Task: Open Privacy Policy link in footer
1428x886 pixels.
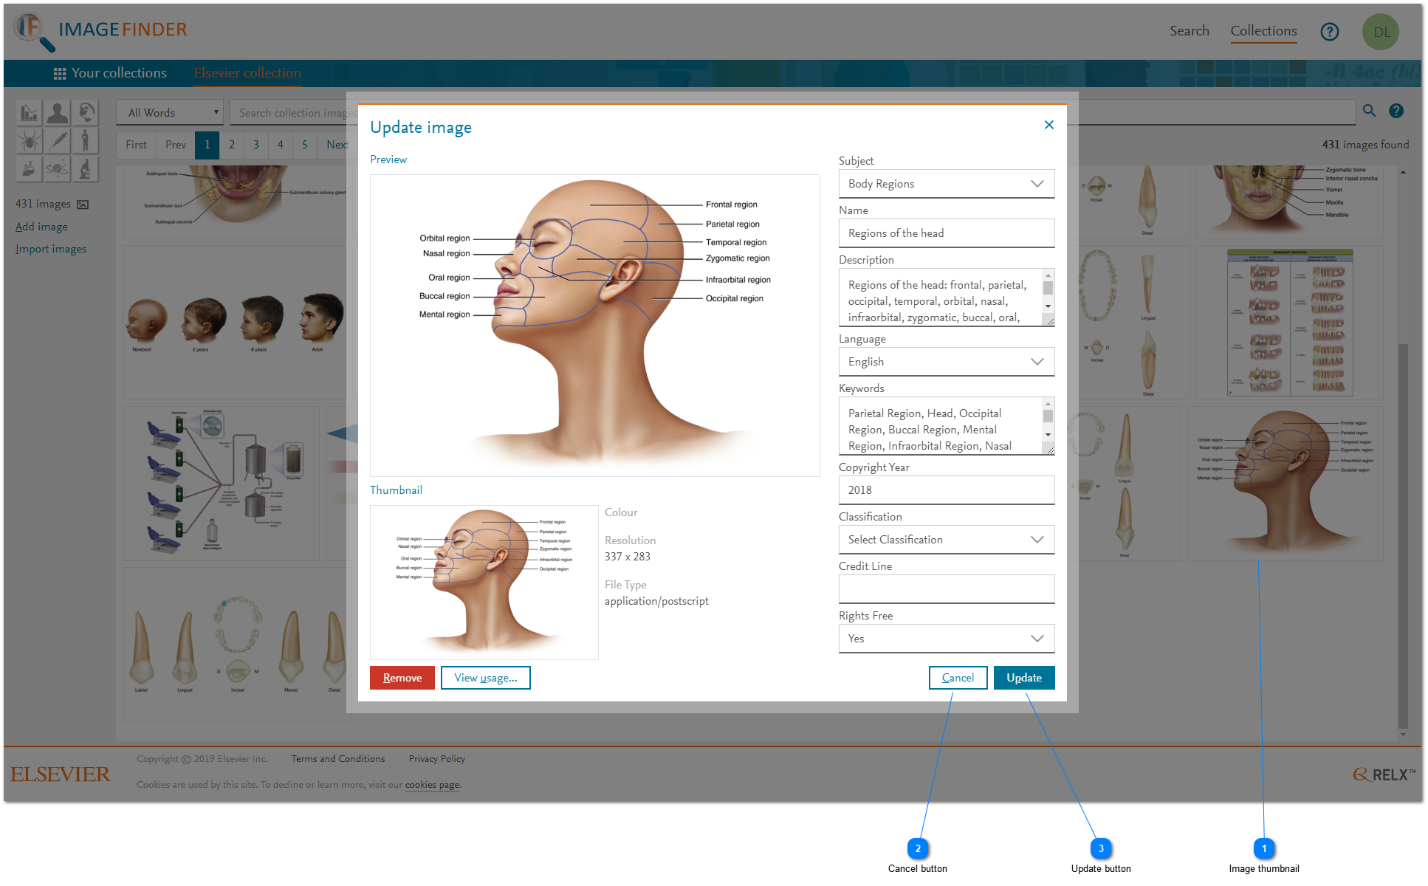Action: pos(437,759)
